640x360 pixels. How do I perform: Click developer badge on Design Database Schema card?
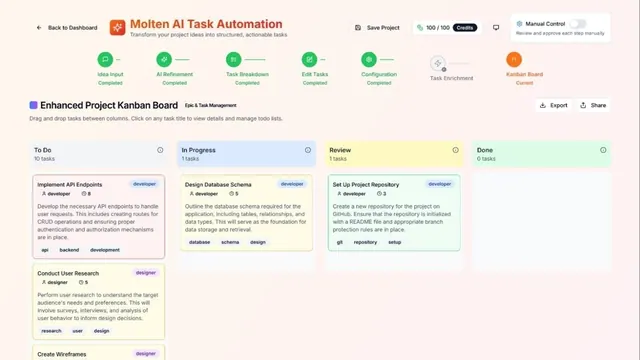coord(292,184)
